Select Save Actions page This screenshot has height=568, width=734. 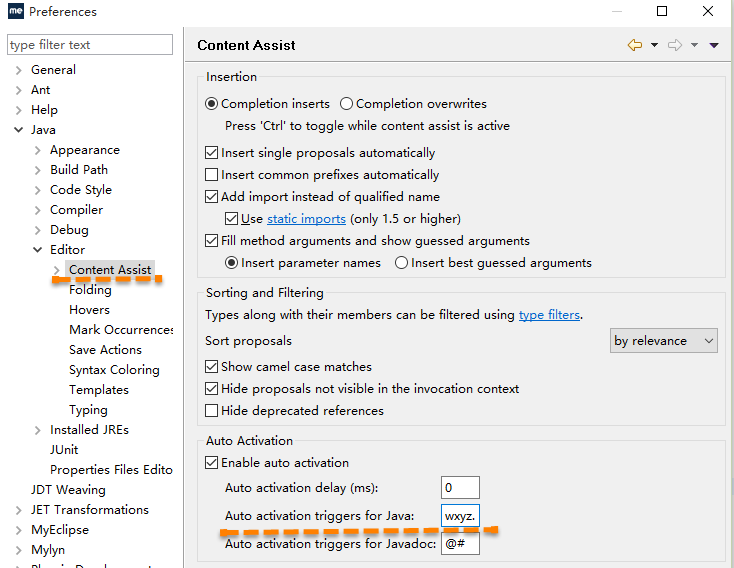click(105, 350)
